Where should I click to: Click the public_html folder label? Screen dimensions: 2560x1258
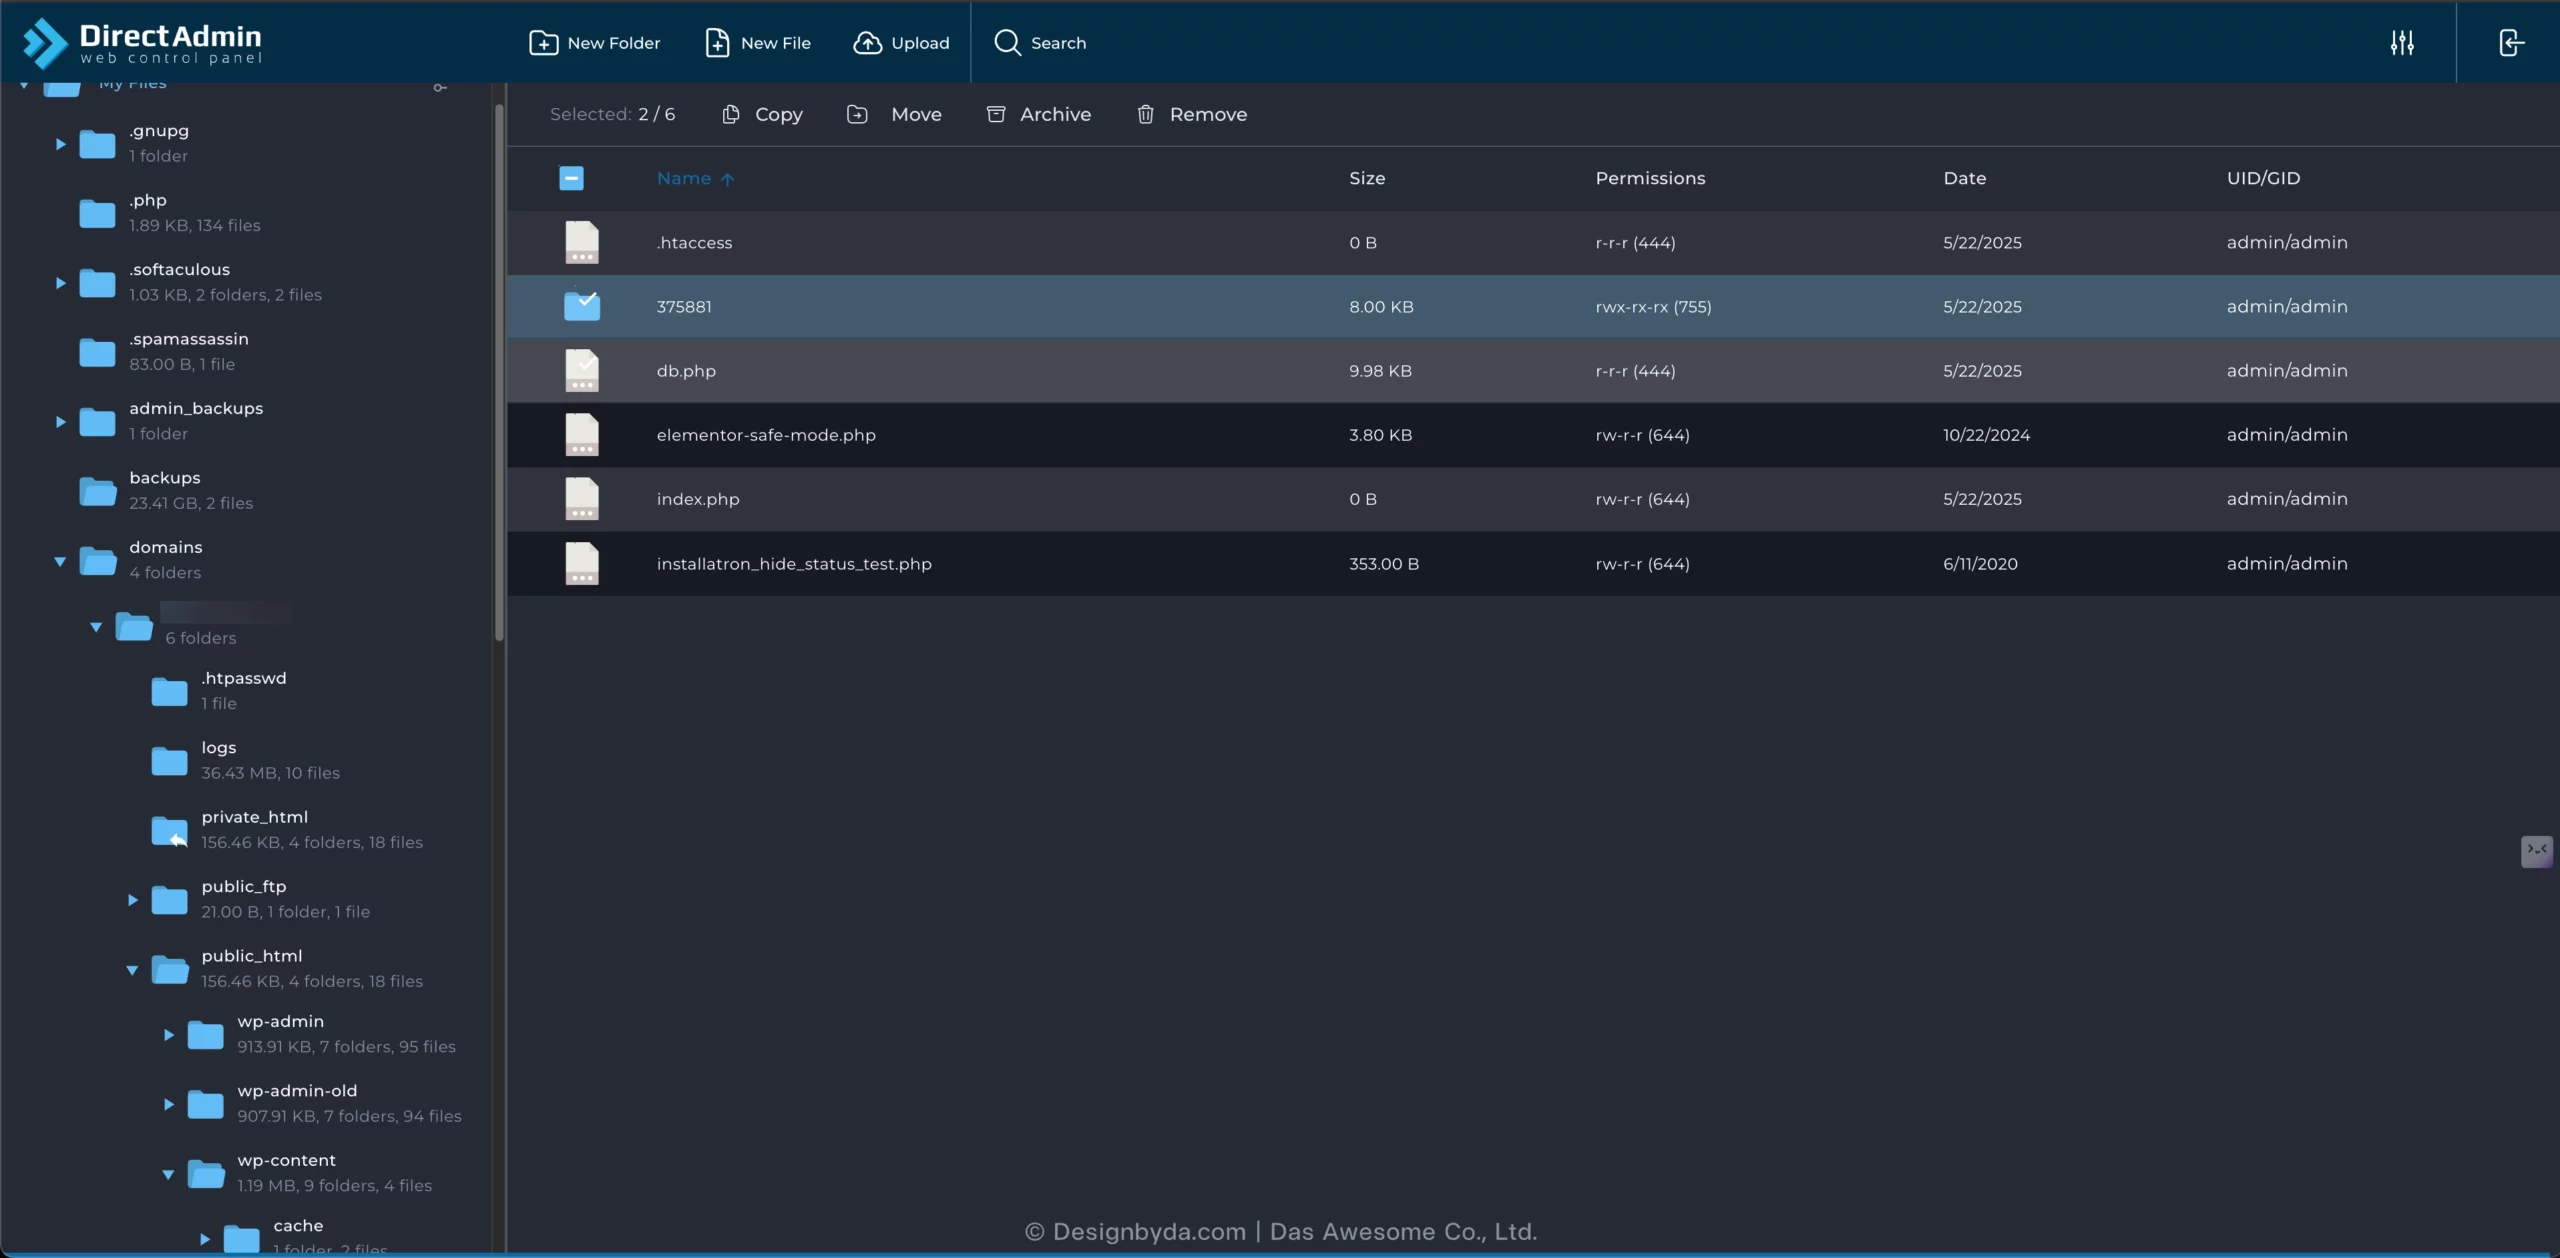[251, 956]
